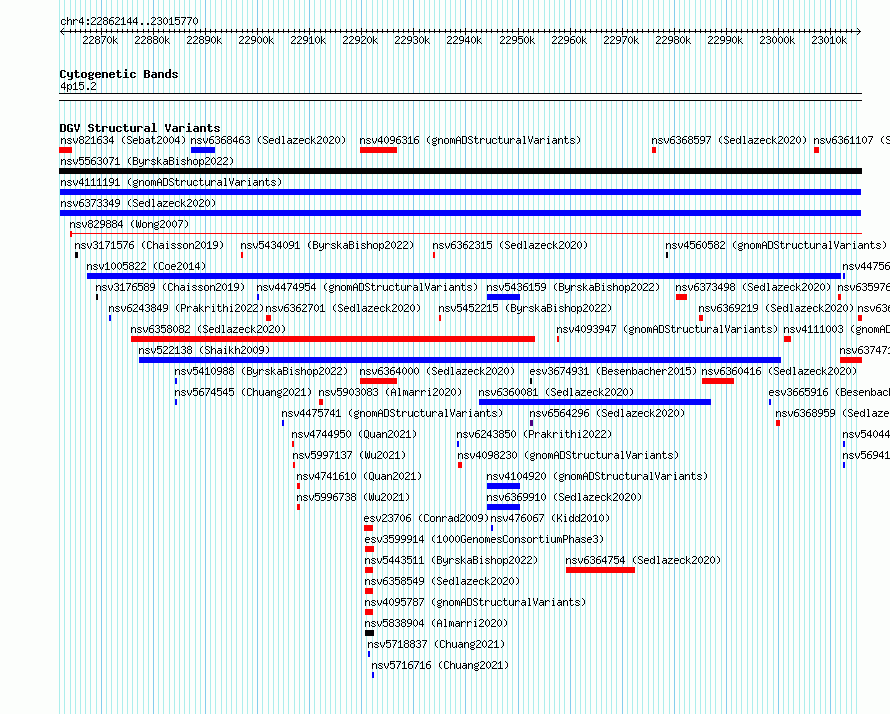Click the 22980k ruler position marker
The height and width of the screenshot is (714, 890).
click(x=673, y=40)
